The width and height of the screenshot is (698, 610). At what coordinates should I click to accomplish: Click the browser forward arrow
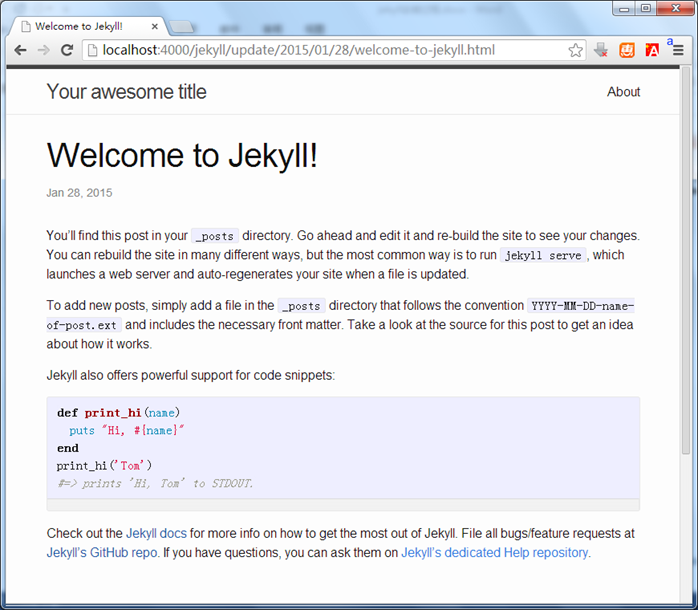(44, 50)
